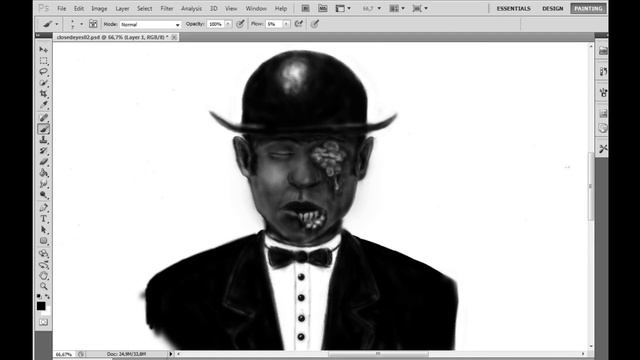The width and height of the screenshot is (640, 360).
Task: Open the Swatches grid panel icon
Action: pyautogui.click(x=603, y=113)
